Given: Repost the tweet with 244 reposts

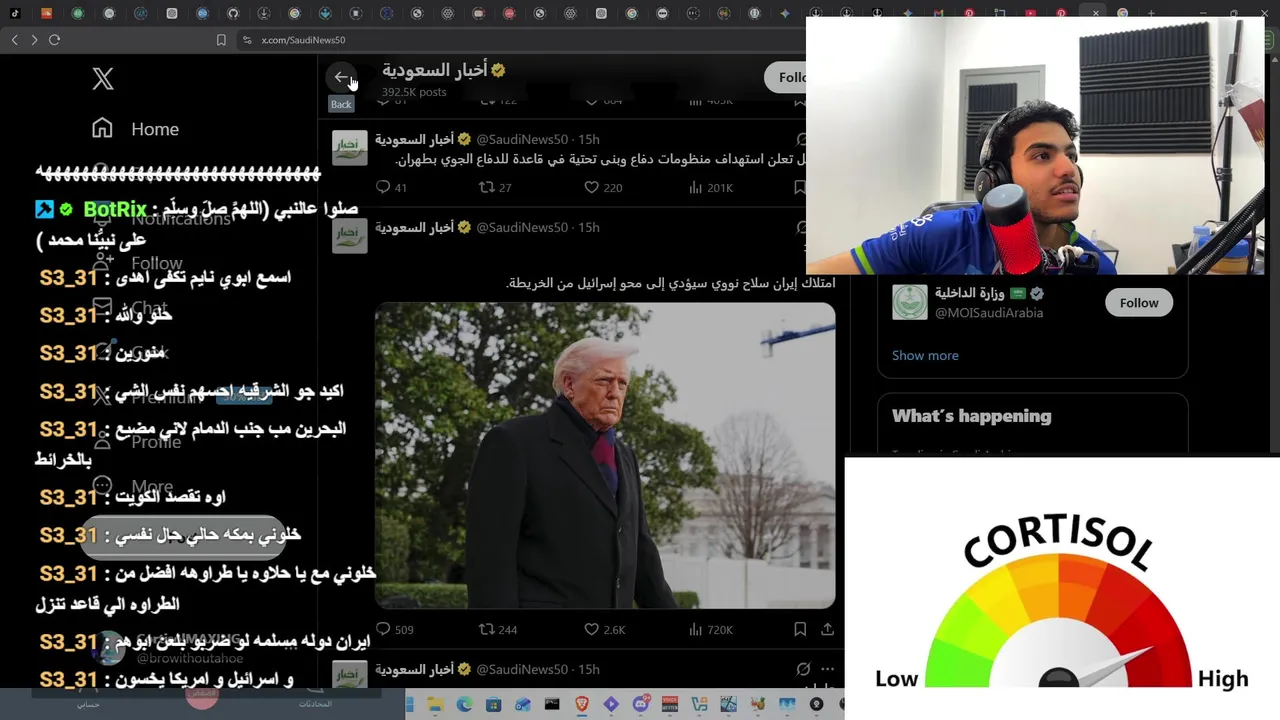Looking at the screenshot, I should pyautogui.click(x=498, y=629).
